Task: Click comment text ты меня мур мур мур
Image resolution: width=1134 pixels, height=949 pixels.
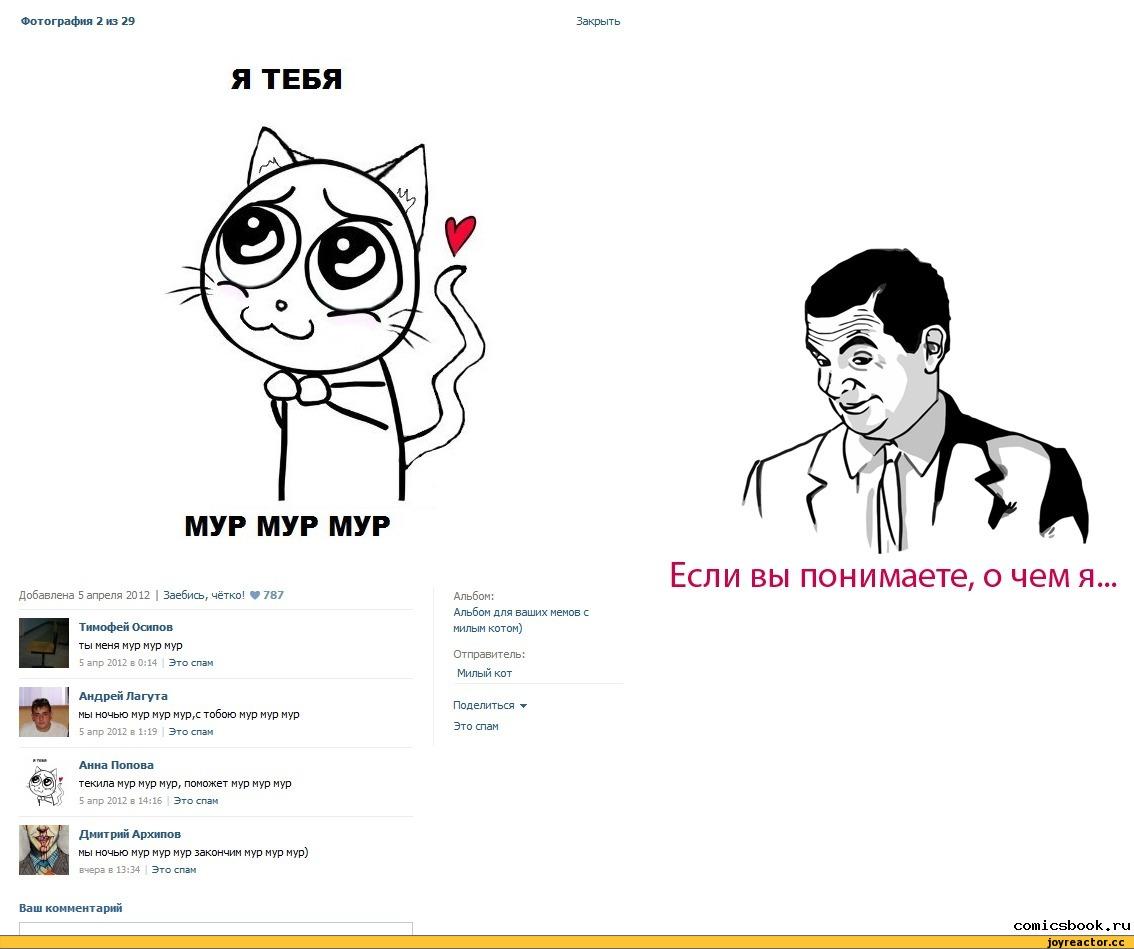Action: [130, 645]
